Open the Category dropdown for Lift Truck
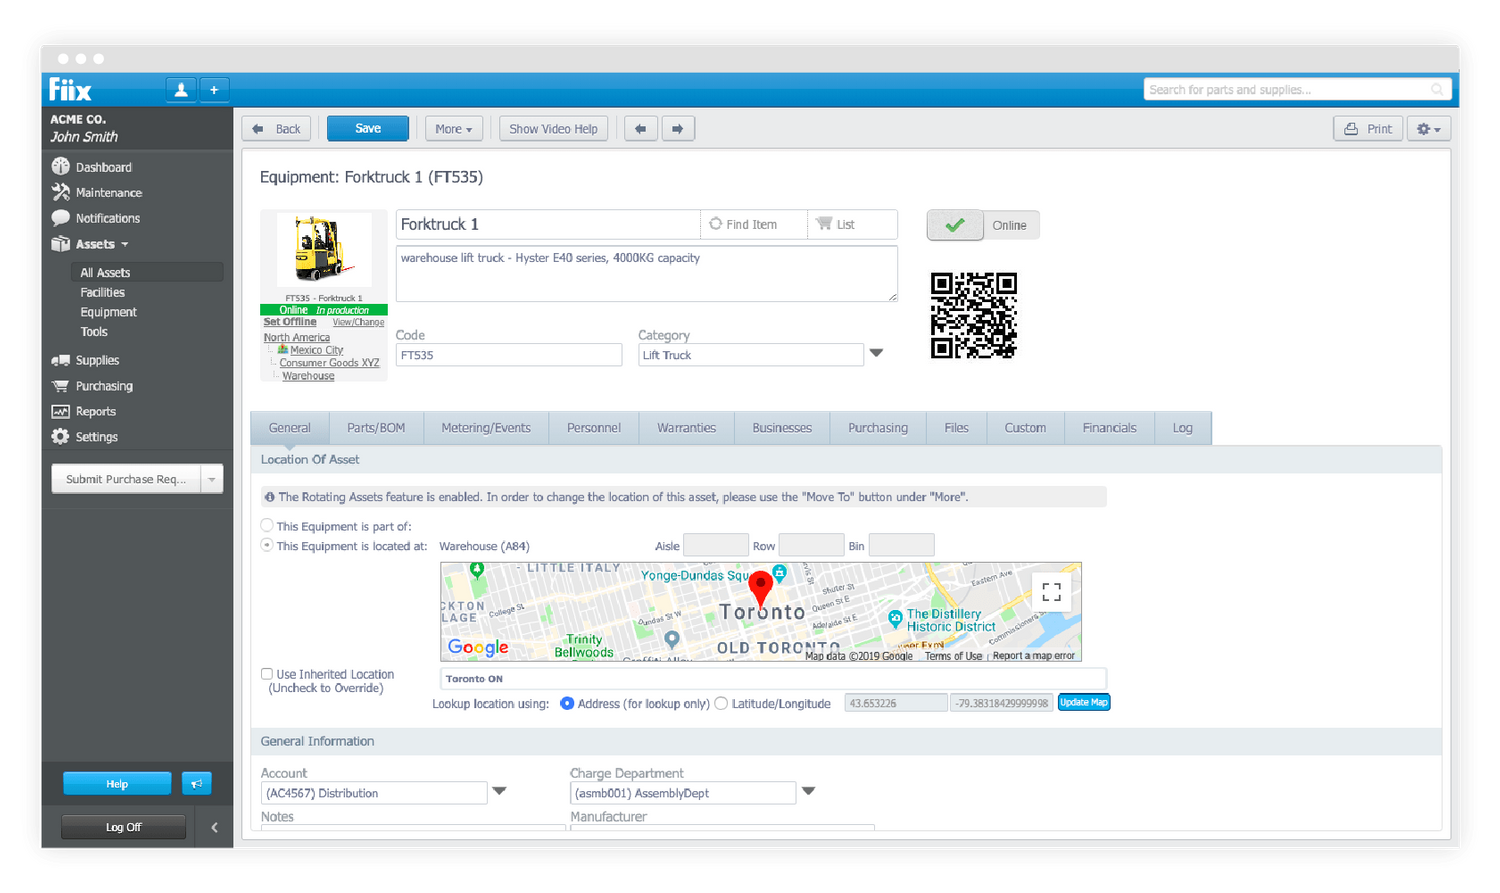 877,354
